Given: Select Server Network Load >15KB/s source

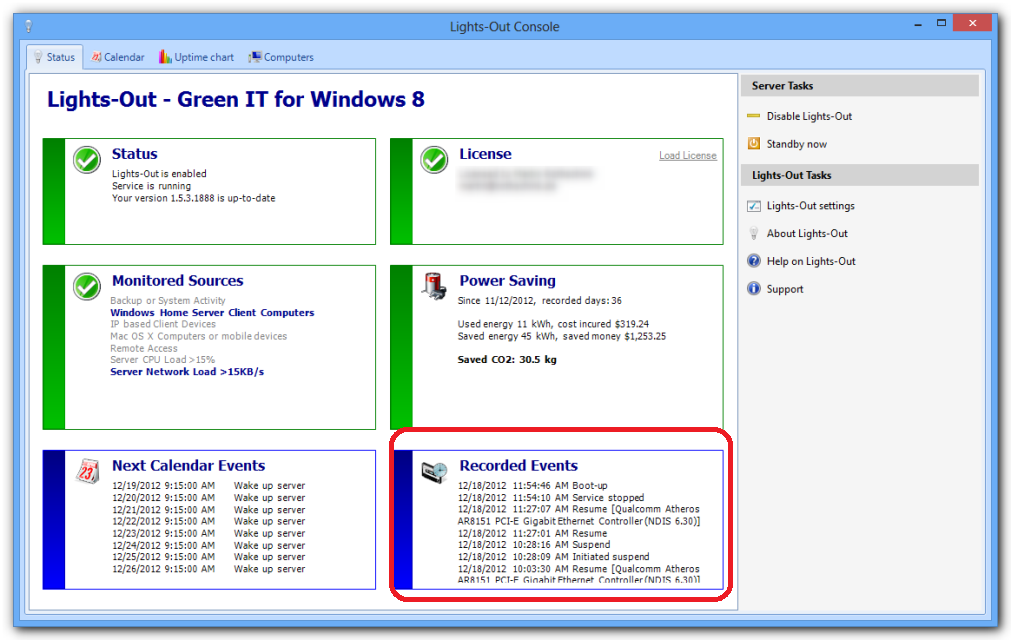Looking at the screenshot, I should tap(187, 372).
